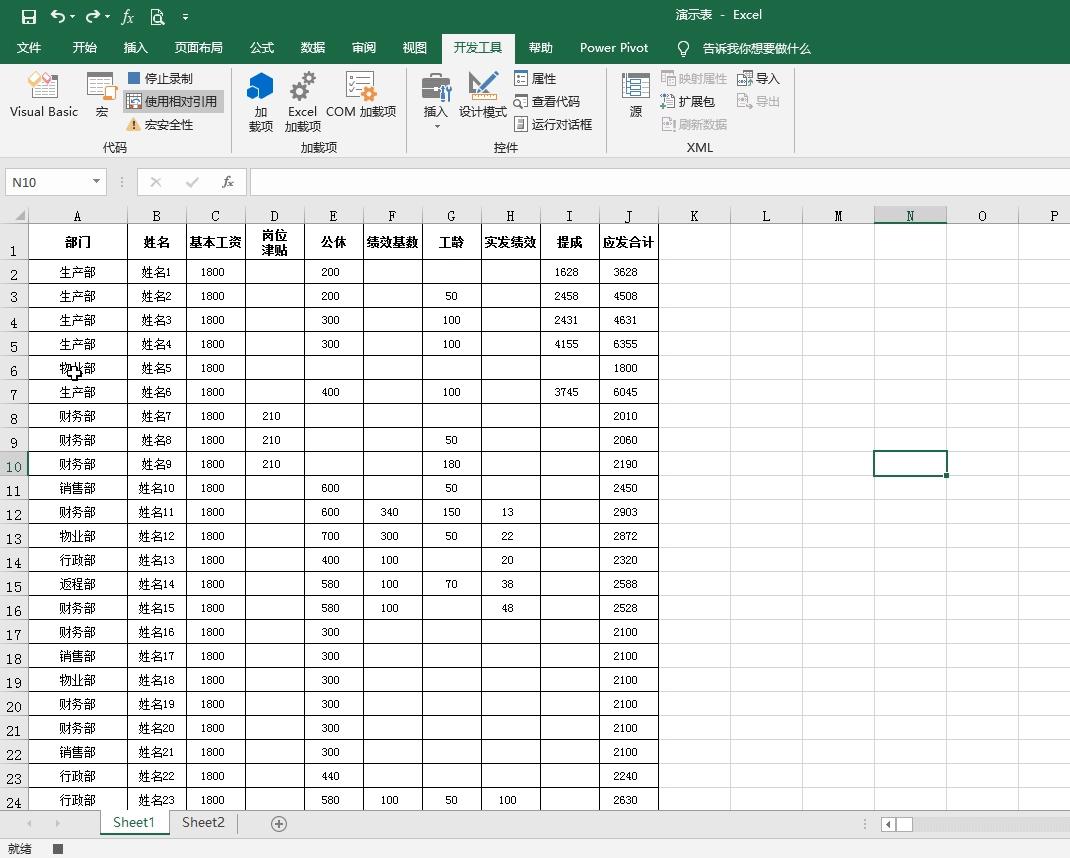Click the XML Source icon
Image resolution: width=1070 pixels, height=858 pixels.
click(x=635, y=95)
